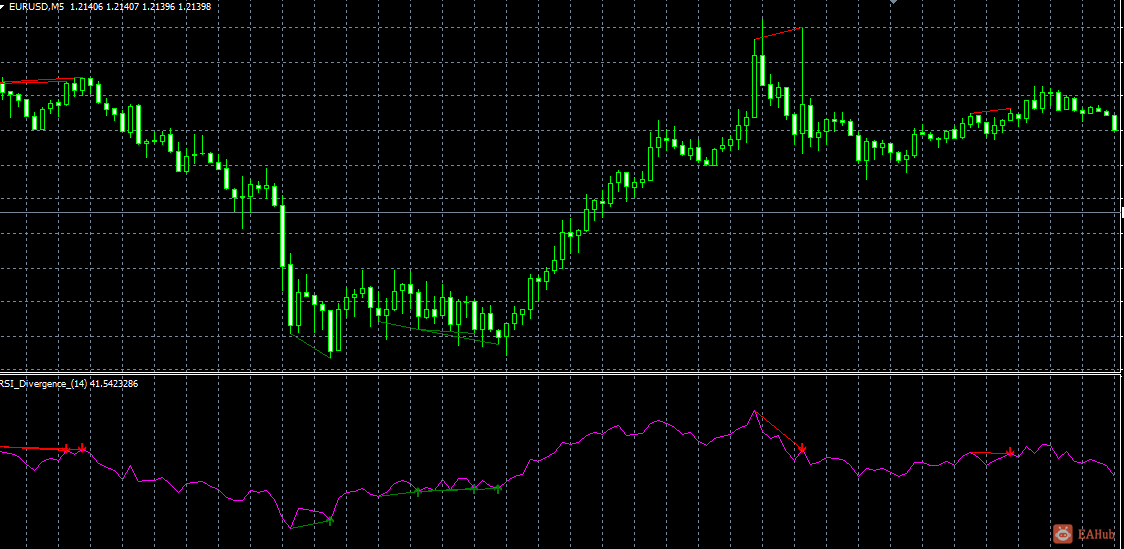
Task: Click the middle green arrow on the long green RSI line
Action: point(473,489)
